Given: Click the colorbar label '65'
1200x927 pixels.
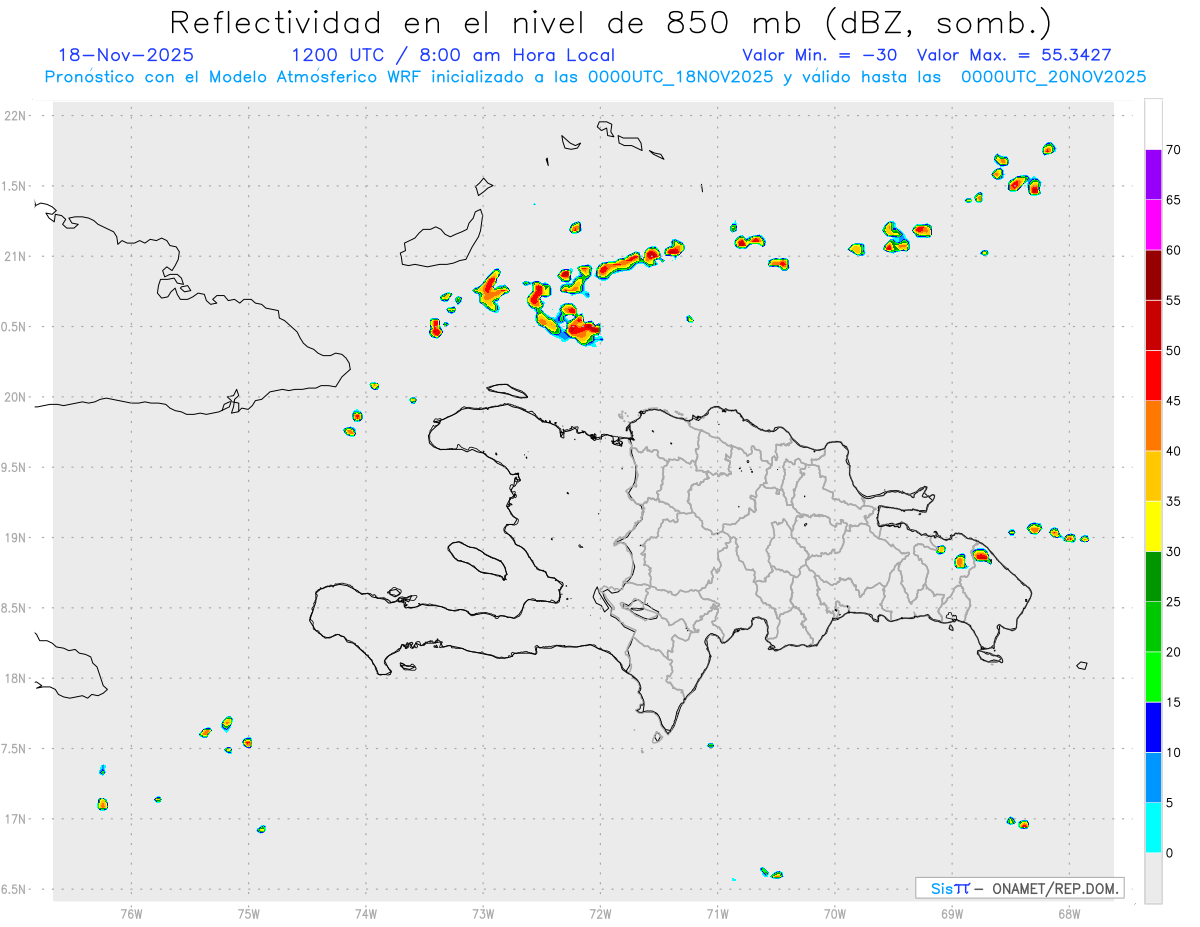Looking at the screenshot, I should (1173, 200).
